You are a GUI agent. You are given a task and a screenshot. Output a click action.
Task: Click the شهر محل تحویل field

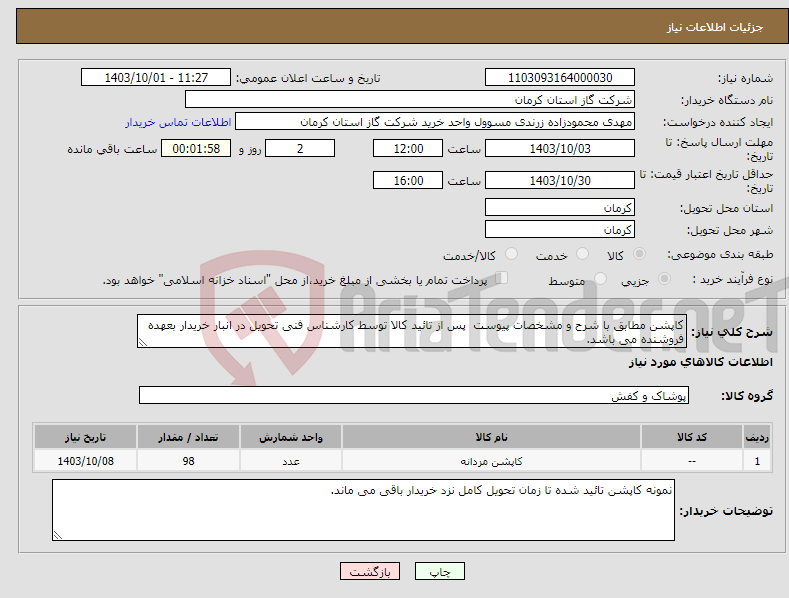(560, 229)
